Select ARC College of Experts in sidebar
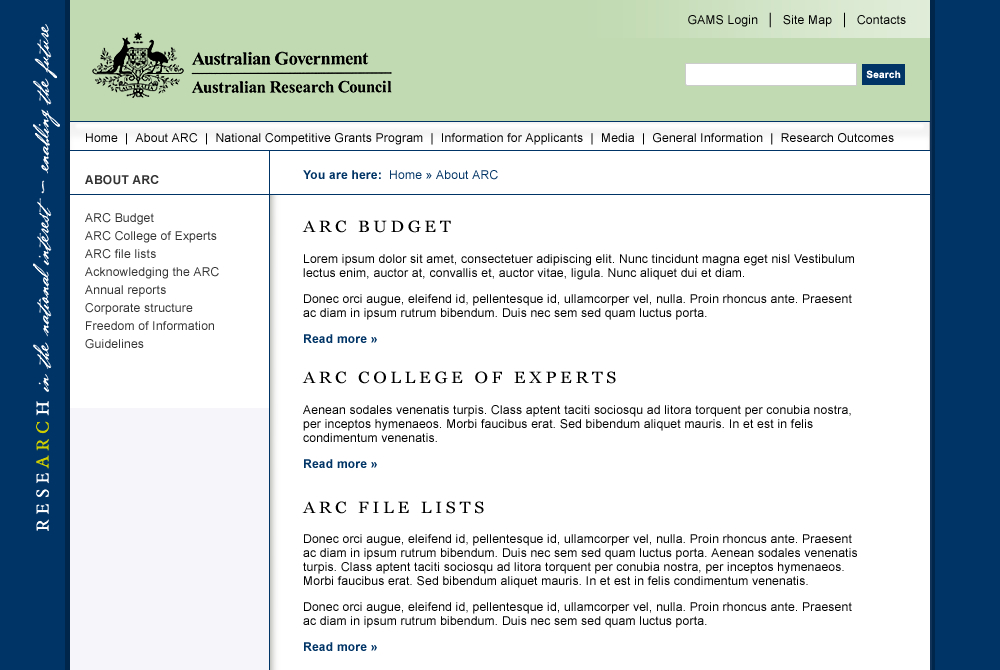 [150, 236]
